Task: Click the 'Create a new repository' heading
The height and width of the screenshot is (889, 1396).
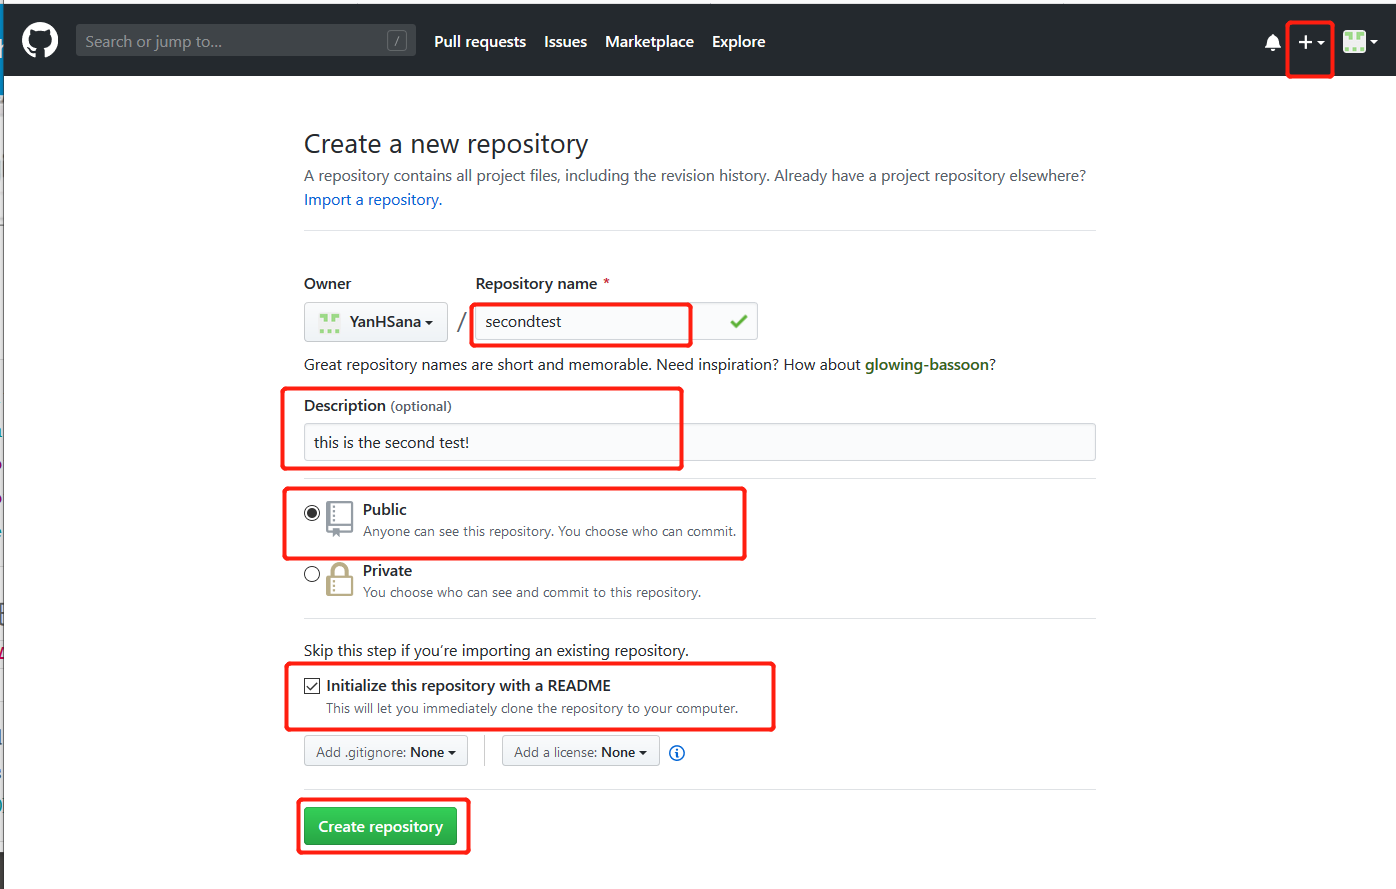Action: (x=446, y=144)
